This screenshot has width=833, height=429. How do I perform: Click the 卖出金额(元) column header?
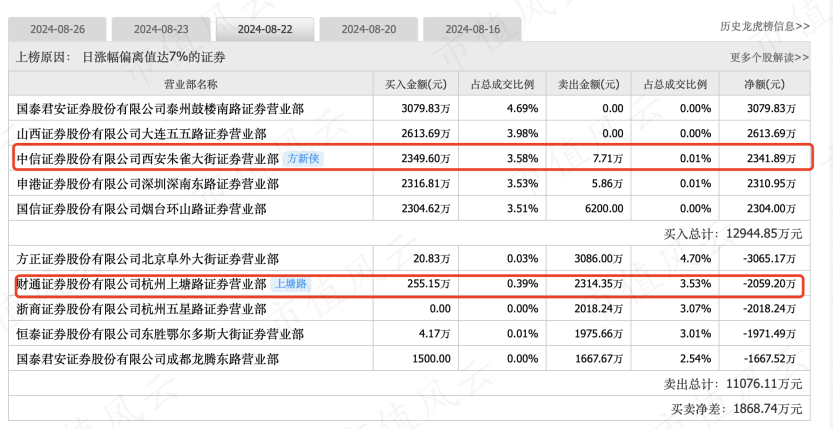[x=589, y=84]
